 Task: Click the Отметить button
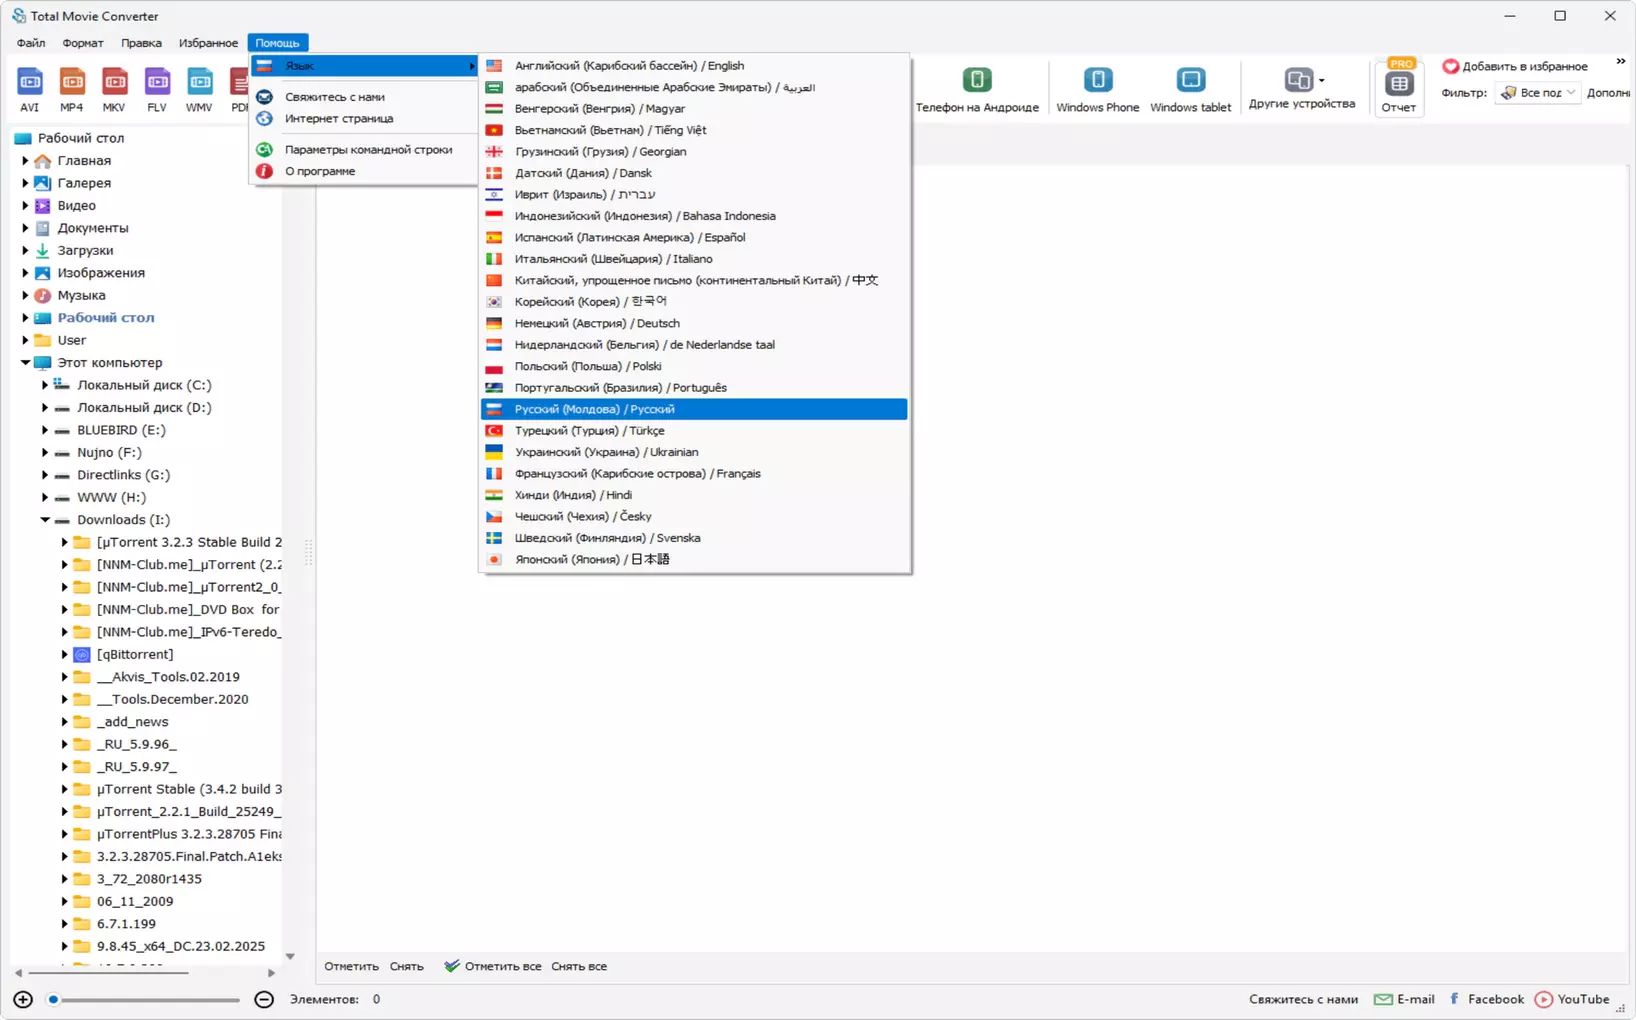click(351, 967)
